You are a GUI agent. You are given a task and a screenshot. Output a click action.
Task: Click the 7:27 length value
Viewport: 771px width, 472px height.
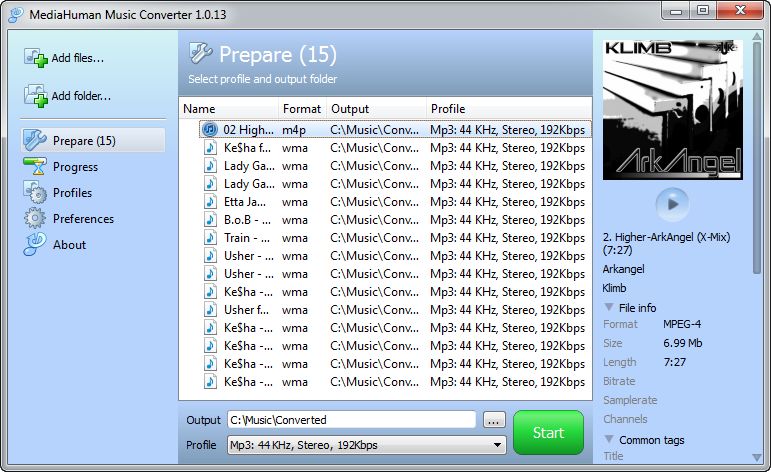[674, 362]
